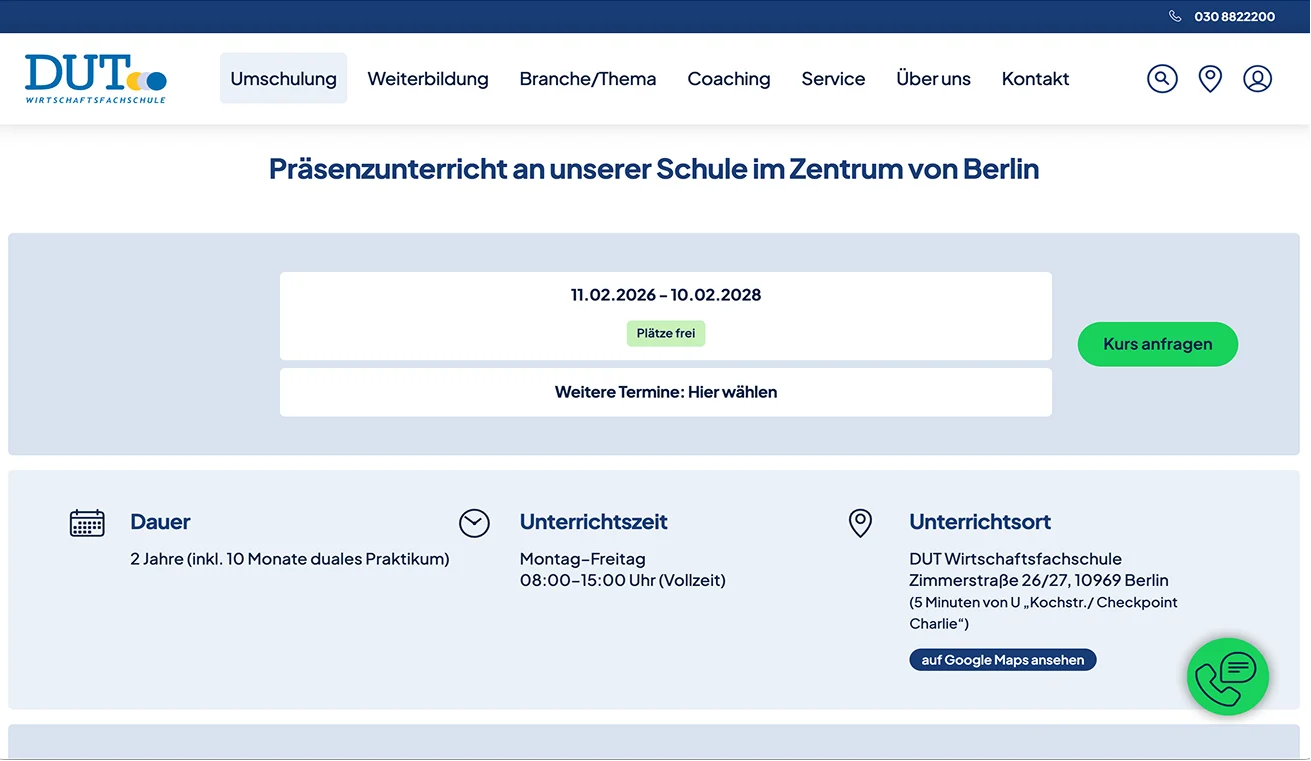Open the Über uns menu
This screenshot has width=1311, height=761.
pos(933,78)
